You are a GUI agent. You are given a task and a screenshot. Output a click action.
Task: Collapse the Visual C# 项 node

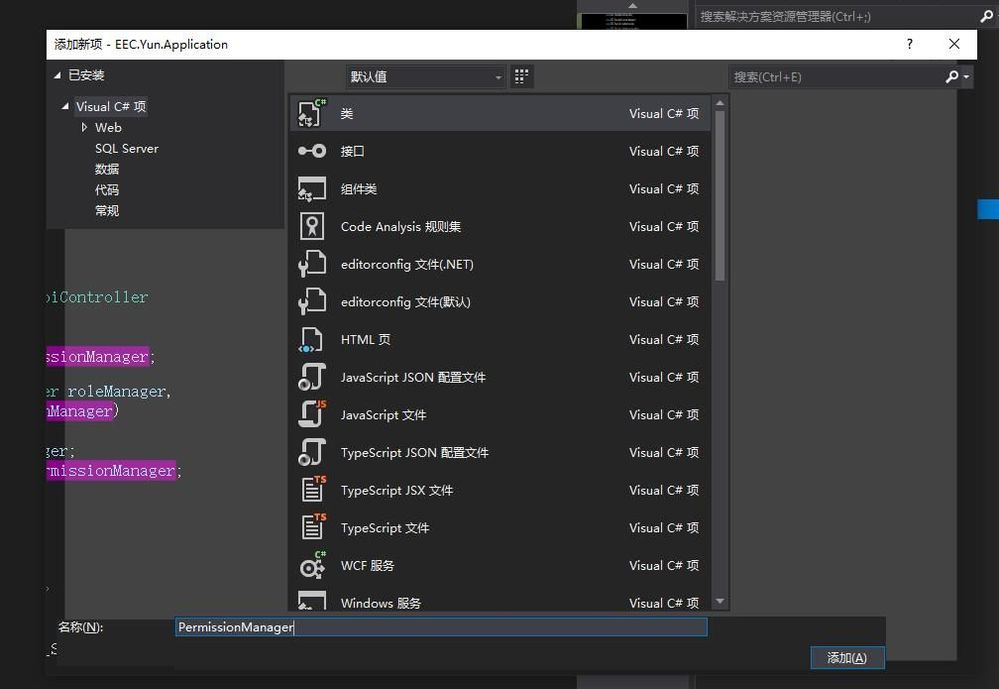click(x=65, y=106)
